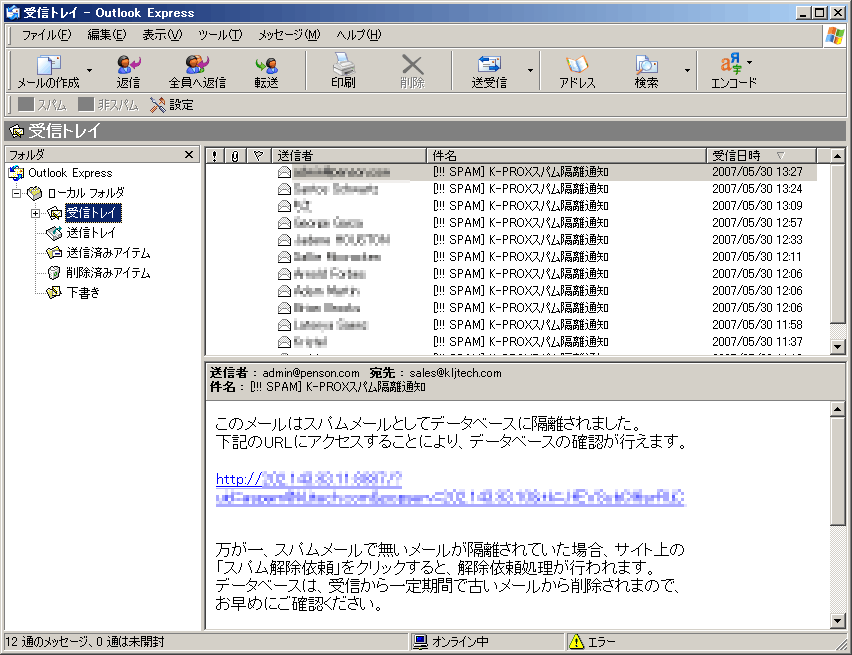Select message received 2007/05/30 13:27
852x655 pixels.
pyautogui.click(x=511, y=172)
